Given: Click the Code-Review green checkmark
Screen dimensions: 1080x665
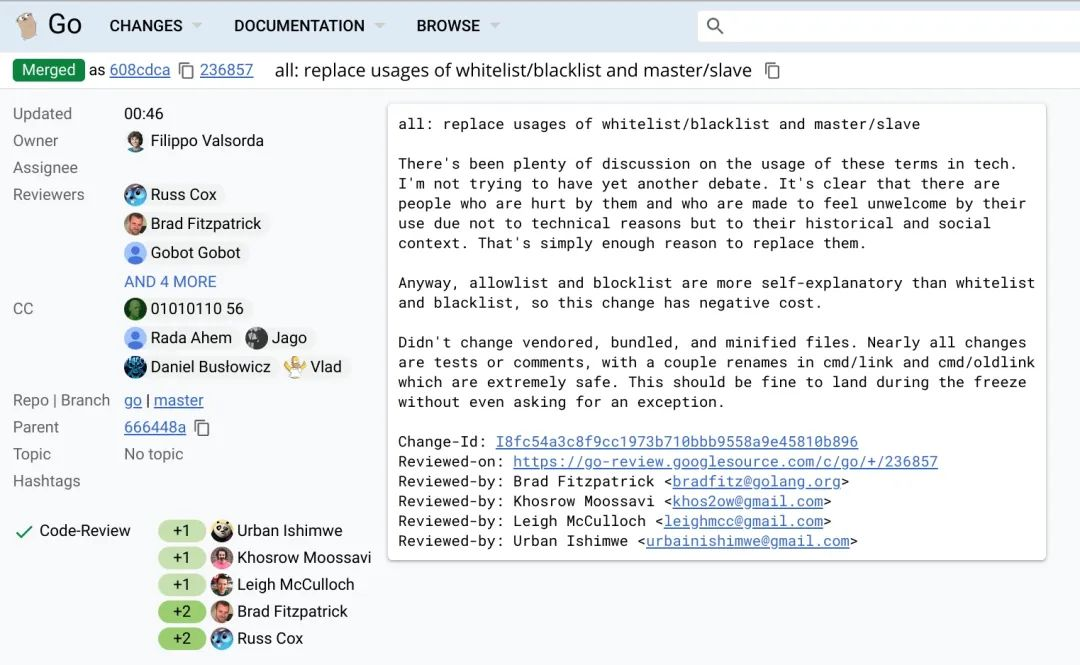Looking at the screenshot, I should coord(24,531).
